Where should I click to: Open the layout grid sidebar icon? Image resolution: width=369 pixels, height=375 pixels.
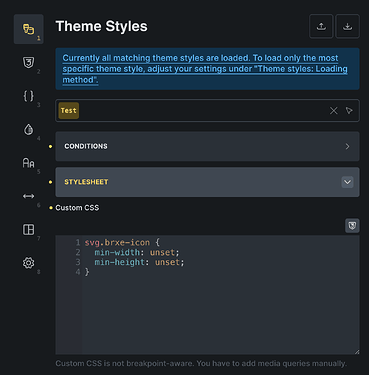click(28, 229)
